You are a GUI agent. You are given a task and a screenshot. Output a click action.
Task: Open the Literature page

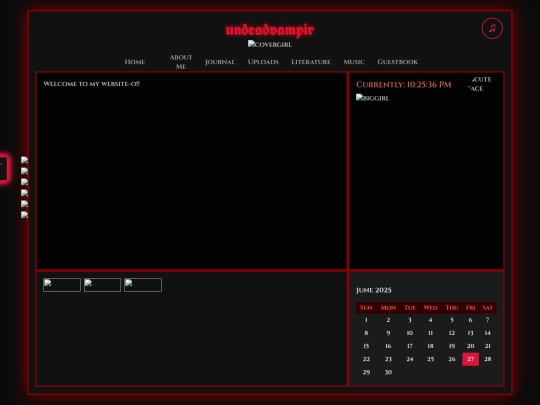(x=311, y=62)
